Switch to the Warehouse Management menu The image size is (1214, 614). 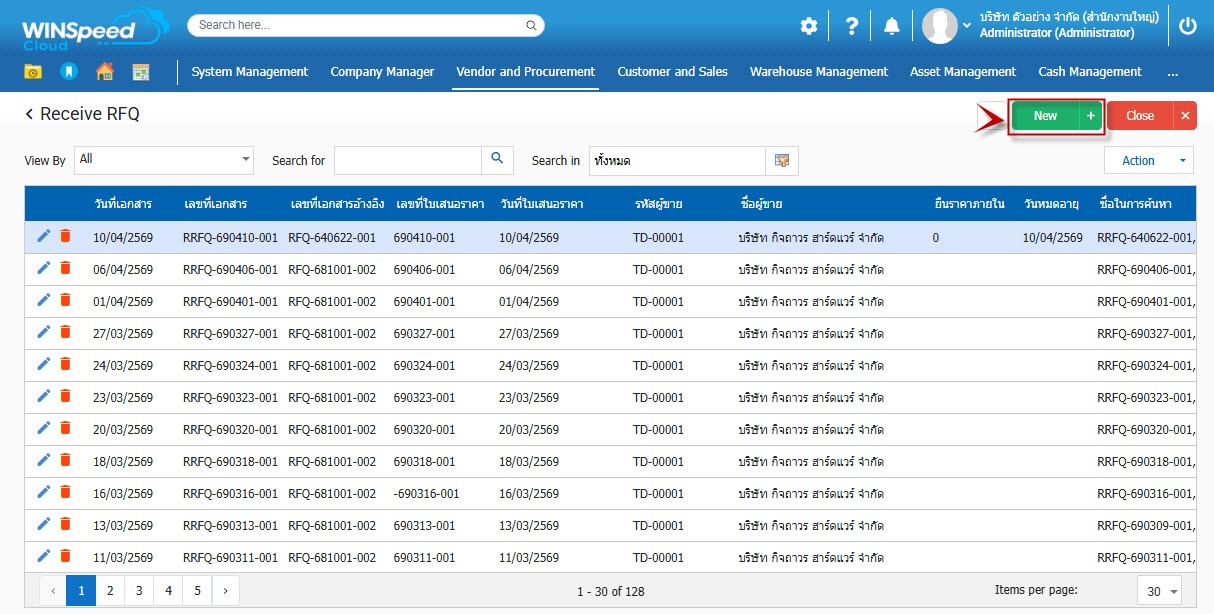pos(818,72)
